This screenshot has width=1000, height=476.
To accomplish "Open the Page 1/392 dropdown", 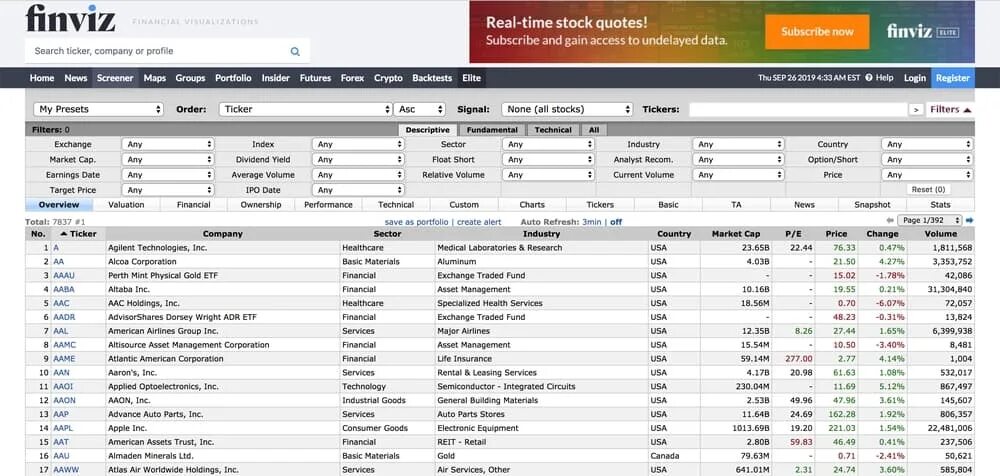I will (x=929, y=221).
